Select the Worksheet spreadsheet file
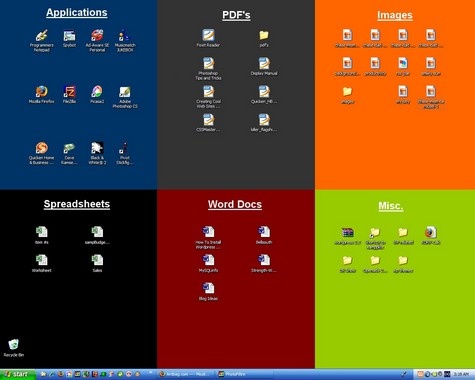The width and height of the screenshot is (475, 380). pyautogui.click(x=41, y=263)
